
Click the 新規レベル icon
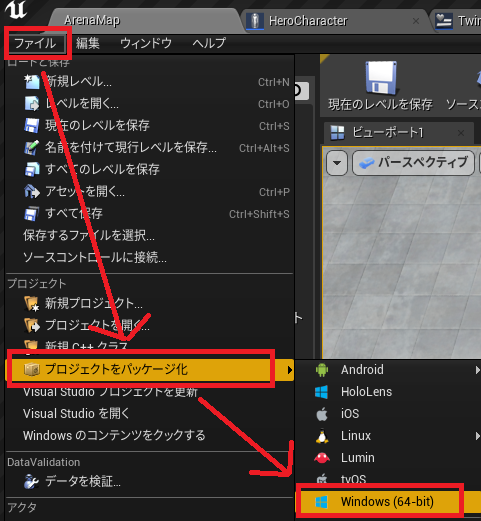point(32,82)
